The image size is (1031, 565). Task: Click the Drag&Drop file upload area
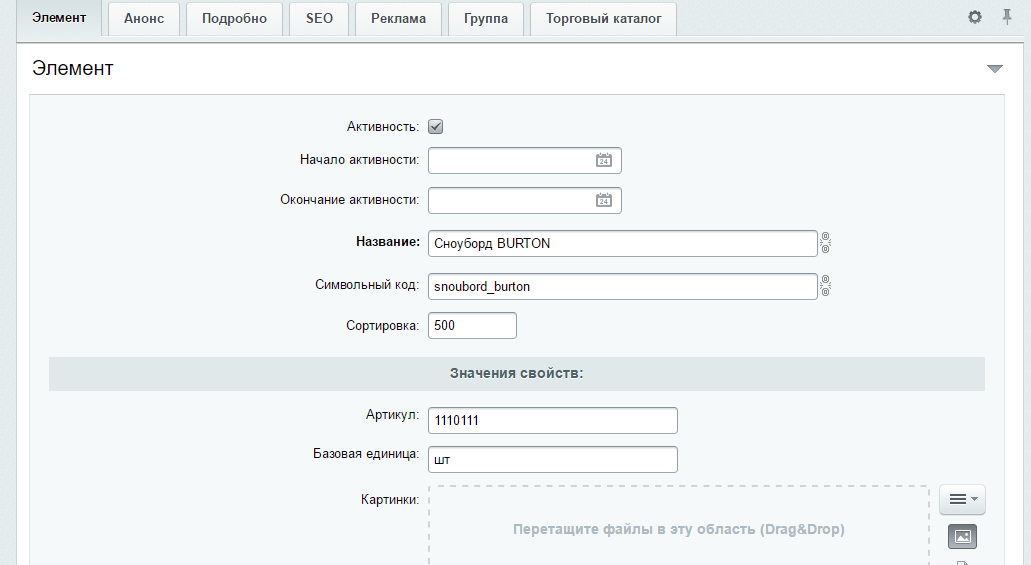[x=678, y=529]
